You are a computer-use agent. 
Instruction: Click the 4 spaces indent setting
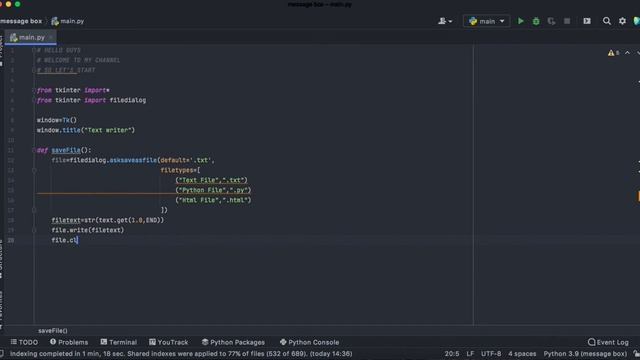522,353
